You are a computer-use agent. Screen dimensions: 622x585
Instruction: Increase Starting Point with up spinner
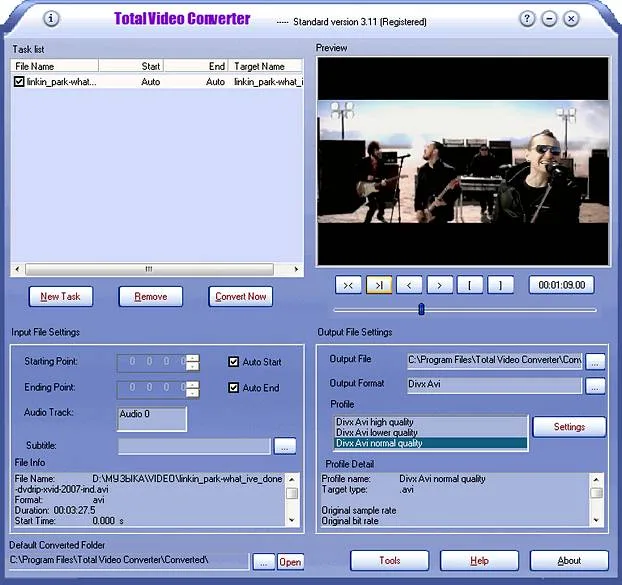pyautogui.click(x=193, y=358)
